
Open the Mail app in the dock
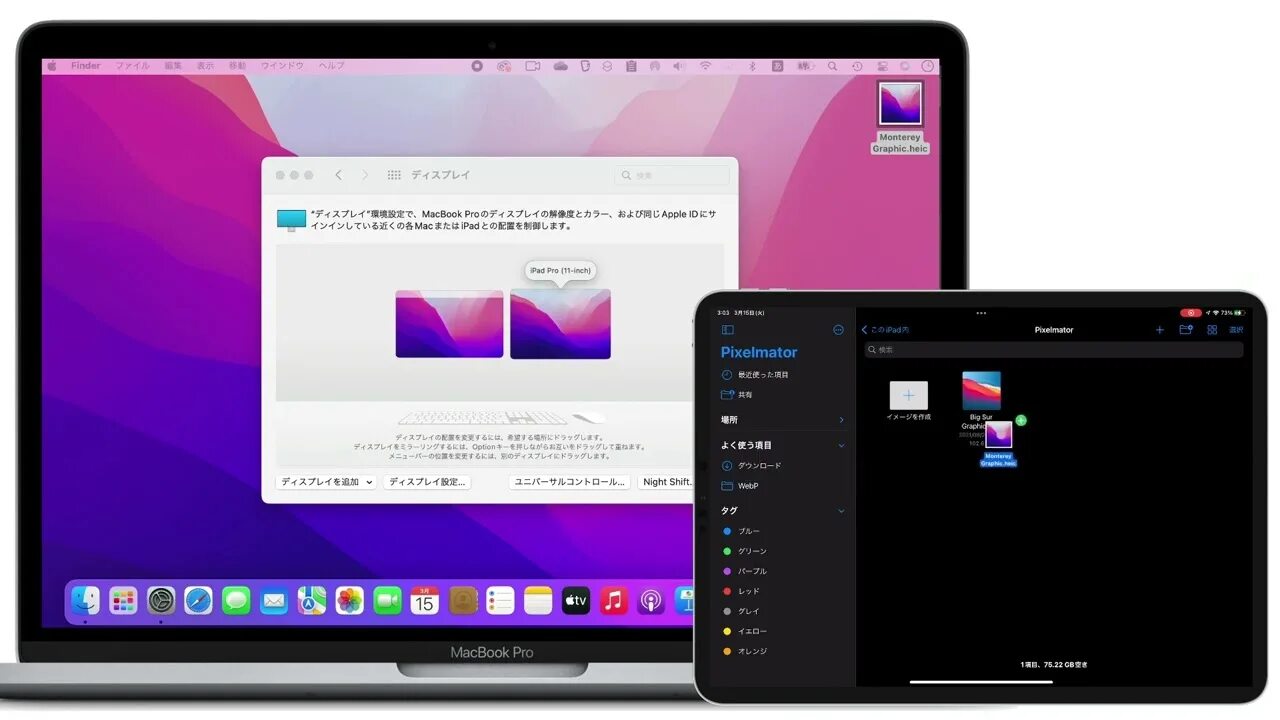click(x=274, y=600)
